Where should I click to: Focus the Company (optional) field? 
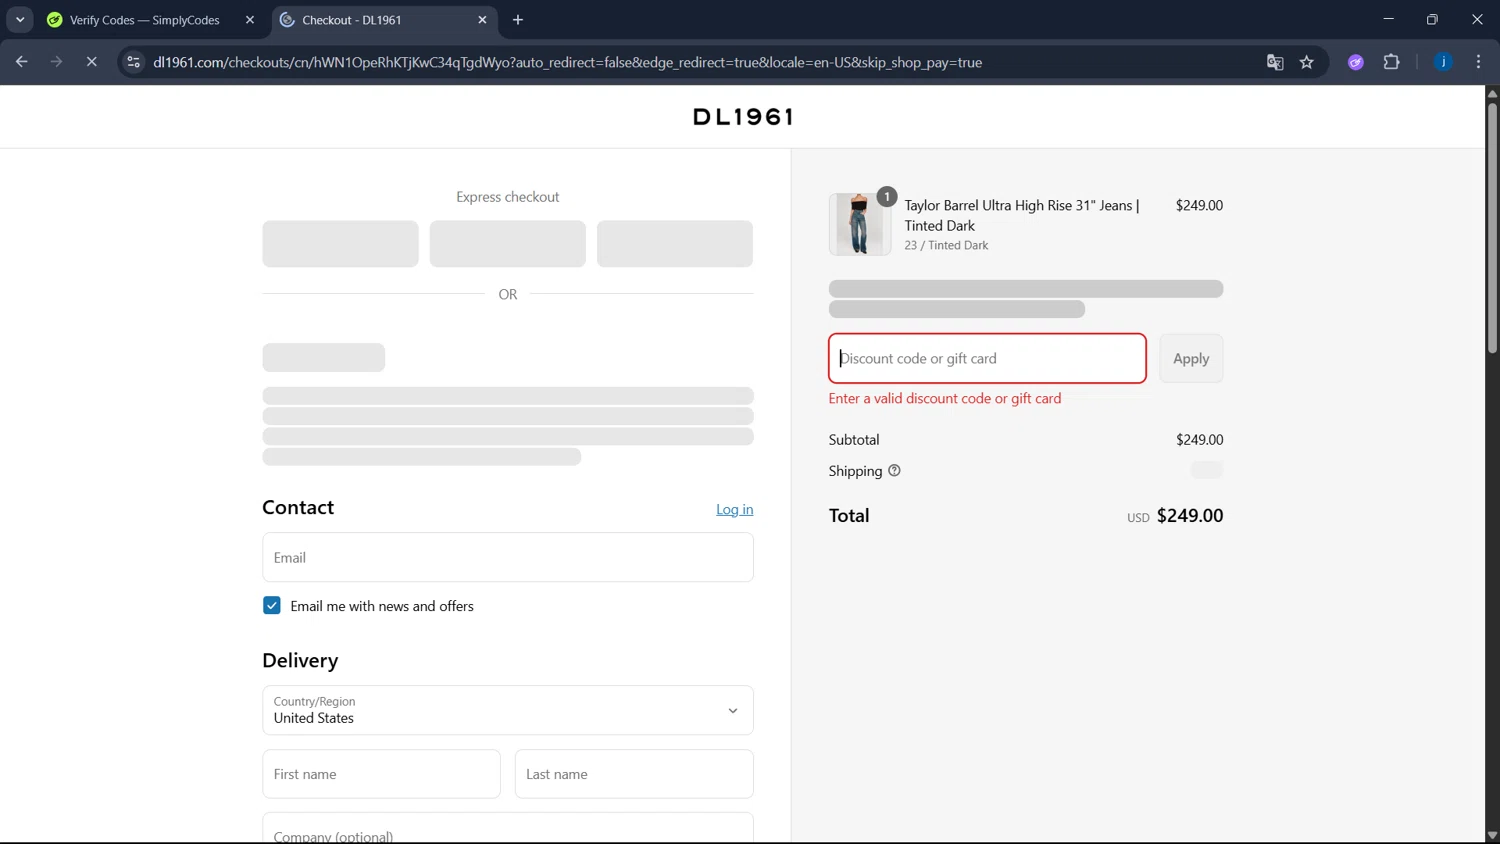[x=508, y=828]
